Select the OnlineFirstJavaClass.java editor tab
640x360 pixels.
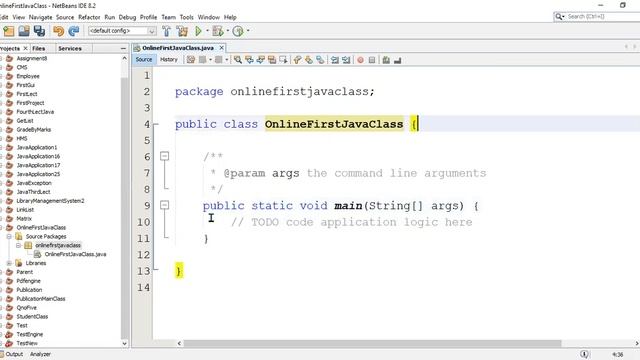click(x=178, y=48)
